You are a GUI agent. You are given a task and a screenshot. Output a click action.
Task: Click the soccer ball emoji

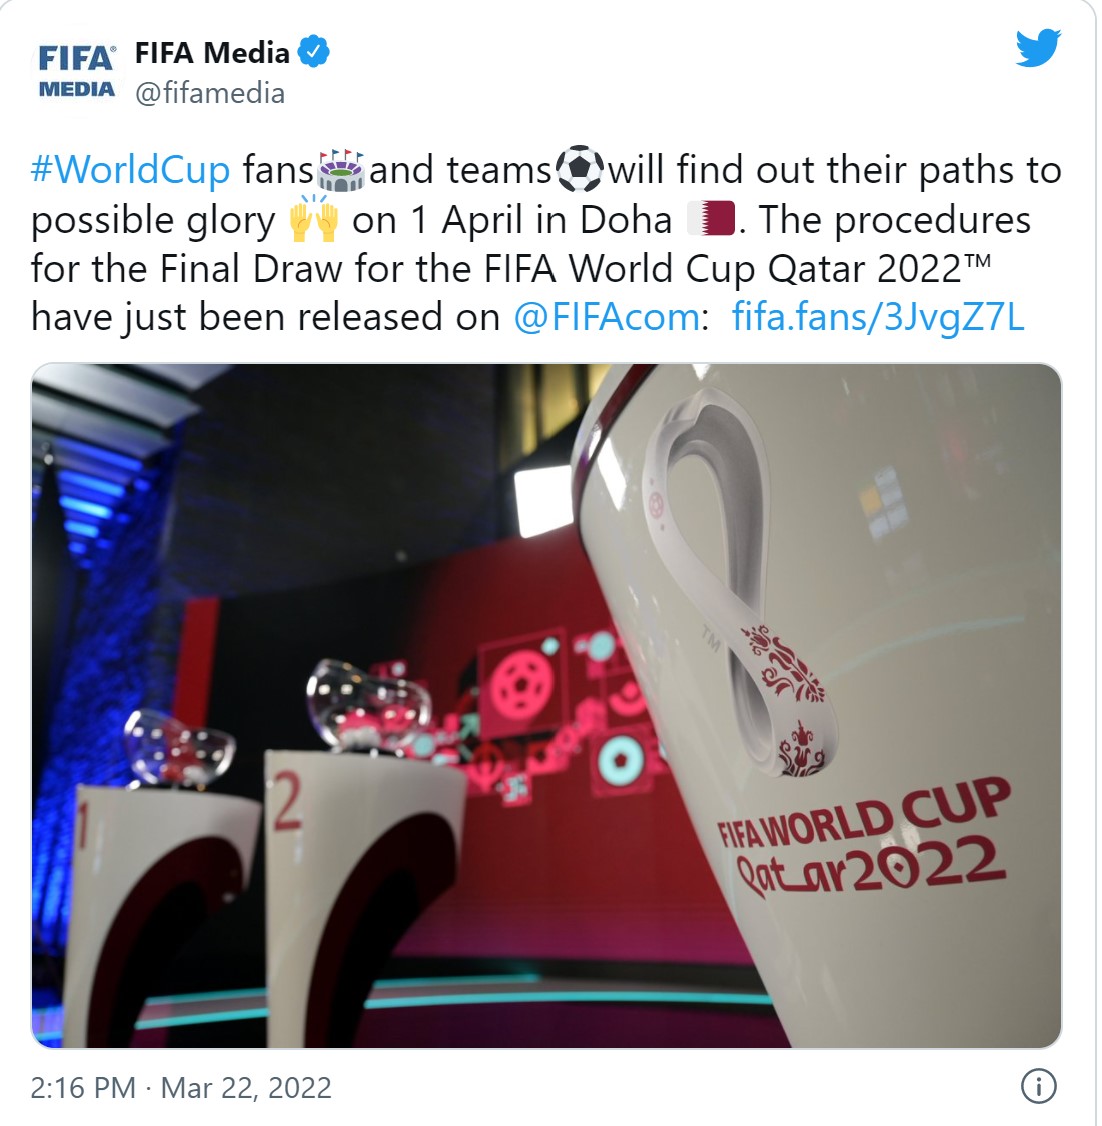pos(580,169)
